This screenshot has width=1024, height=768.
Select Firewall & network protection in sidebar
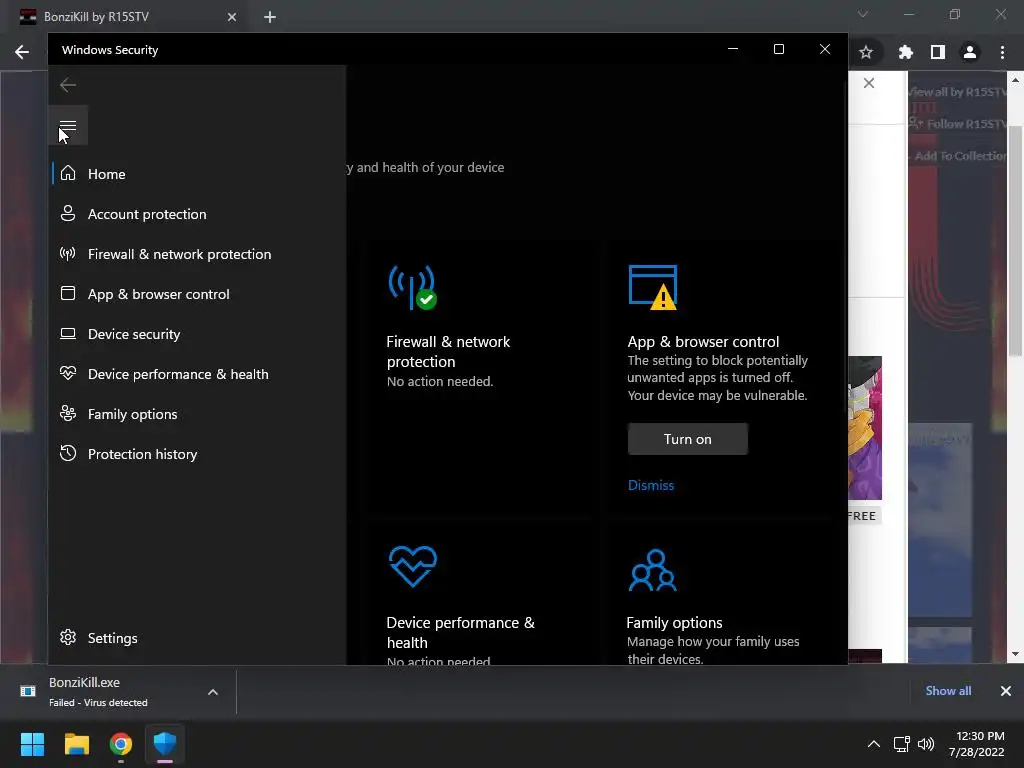tap(199, 254)
